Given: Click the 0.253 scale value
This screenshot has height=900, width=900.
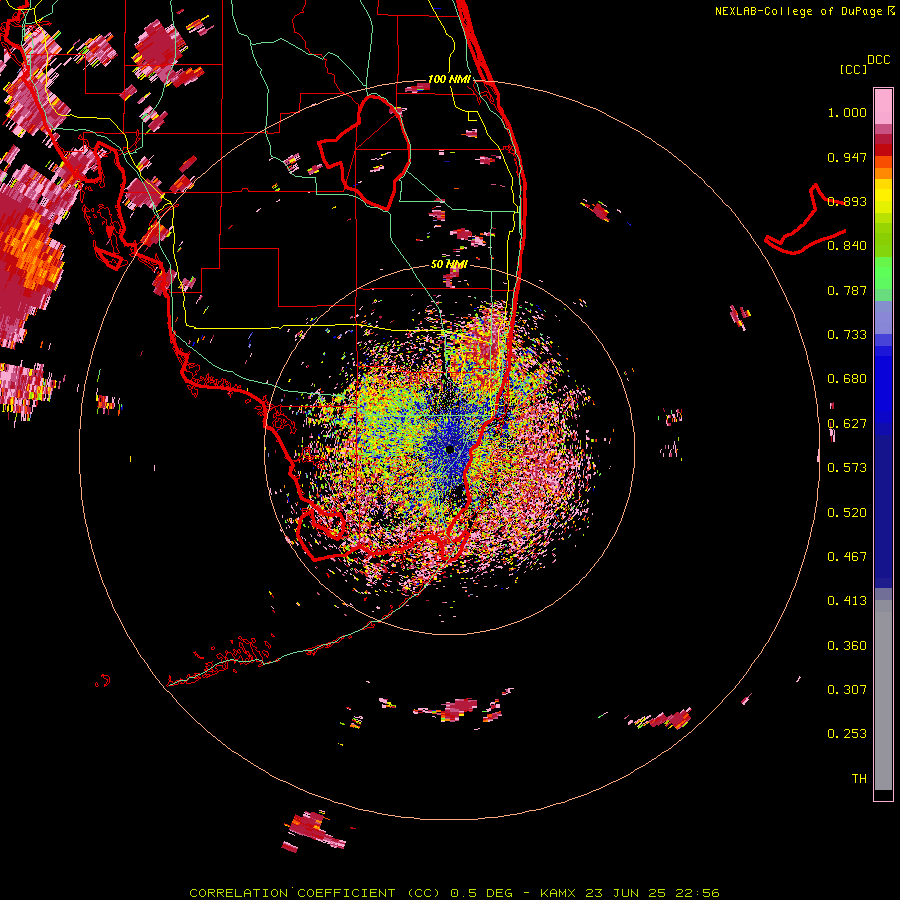Looking at the screenshot, I should click(x=847, y=734).
